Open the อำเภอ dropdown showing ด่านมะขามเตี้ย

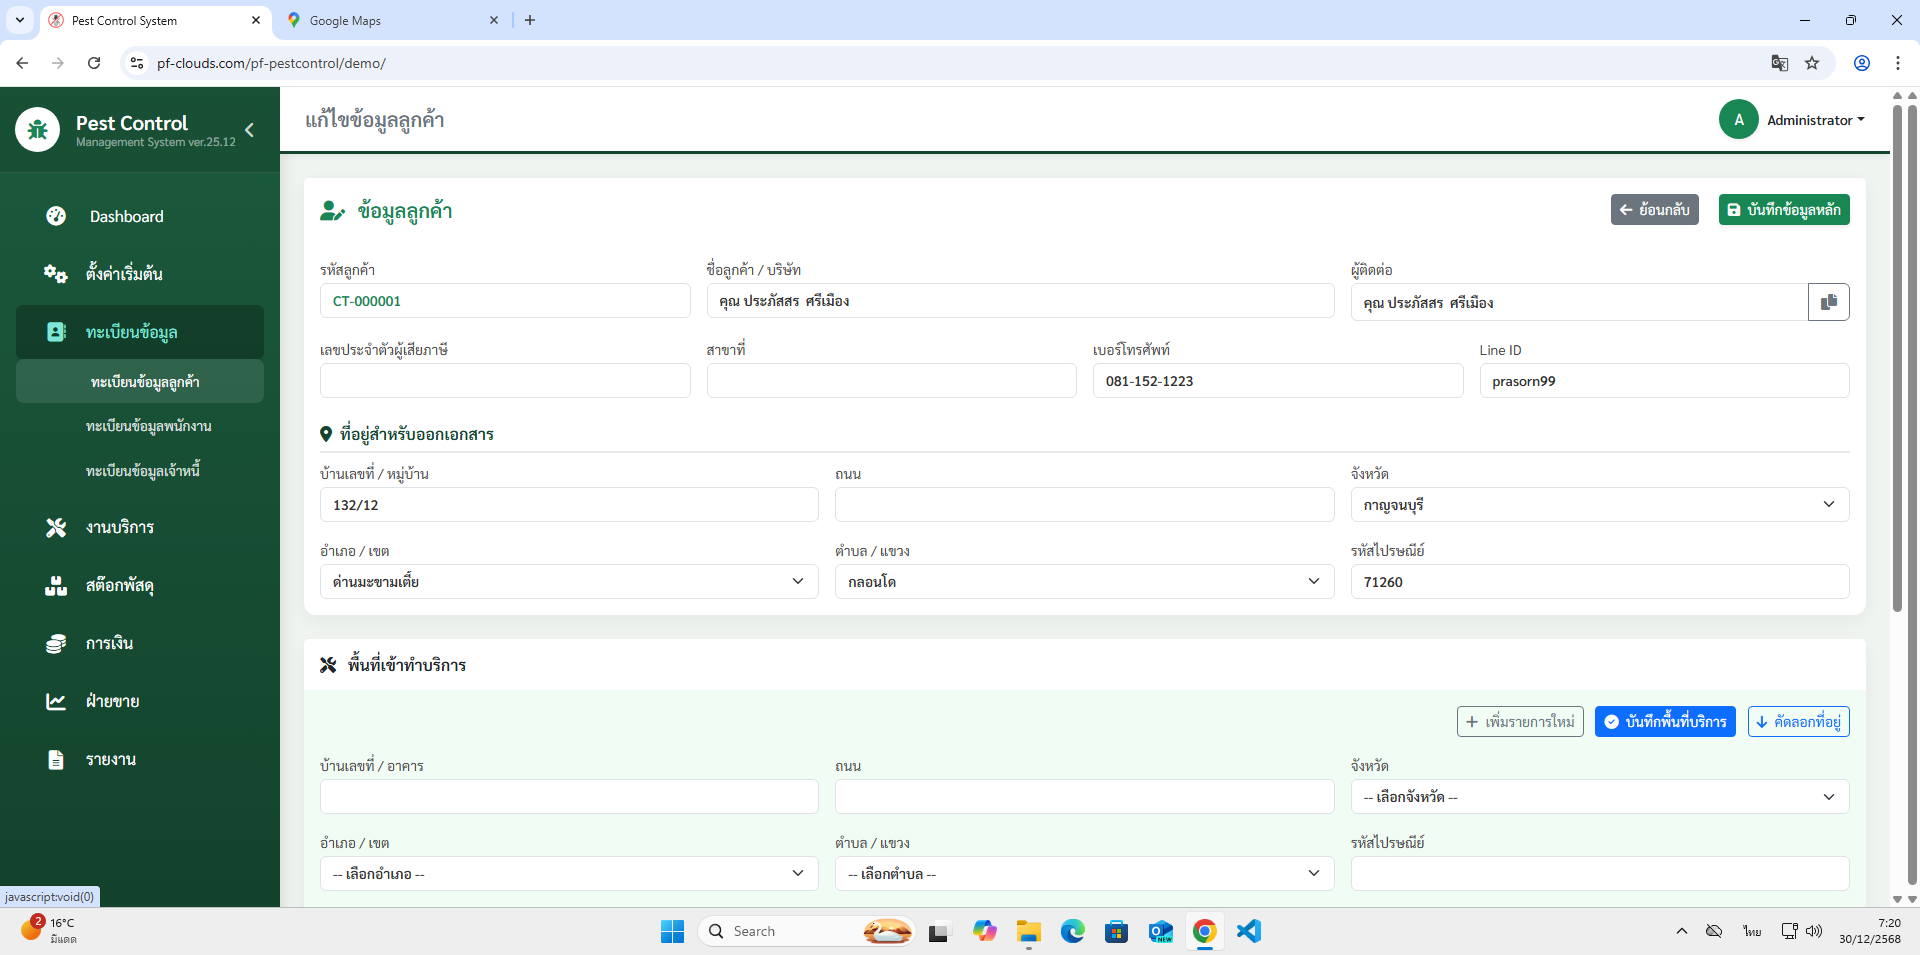[x=568, y=582]
